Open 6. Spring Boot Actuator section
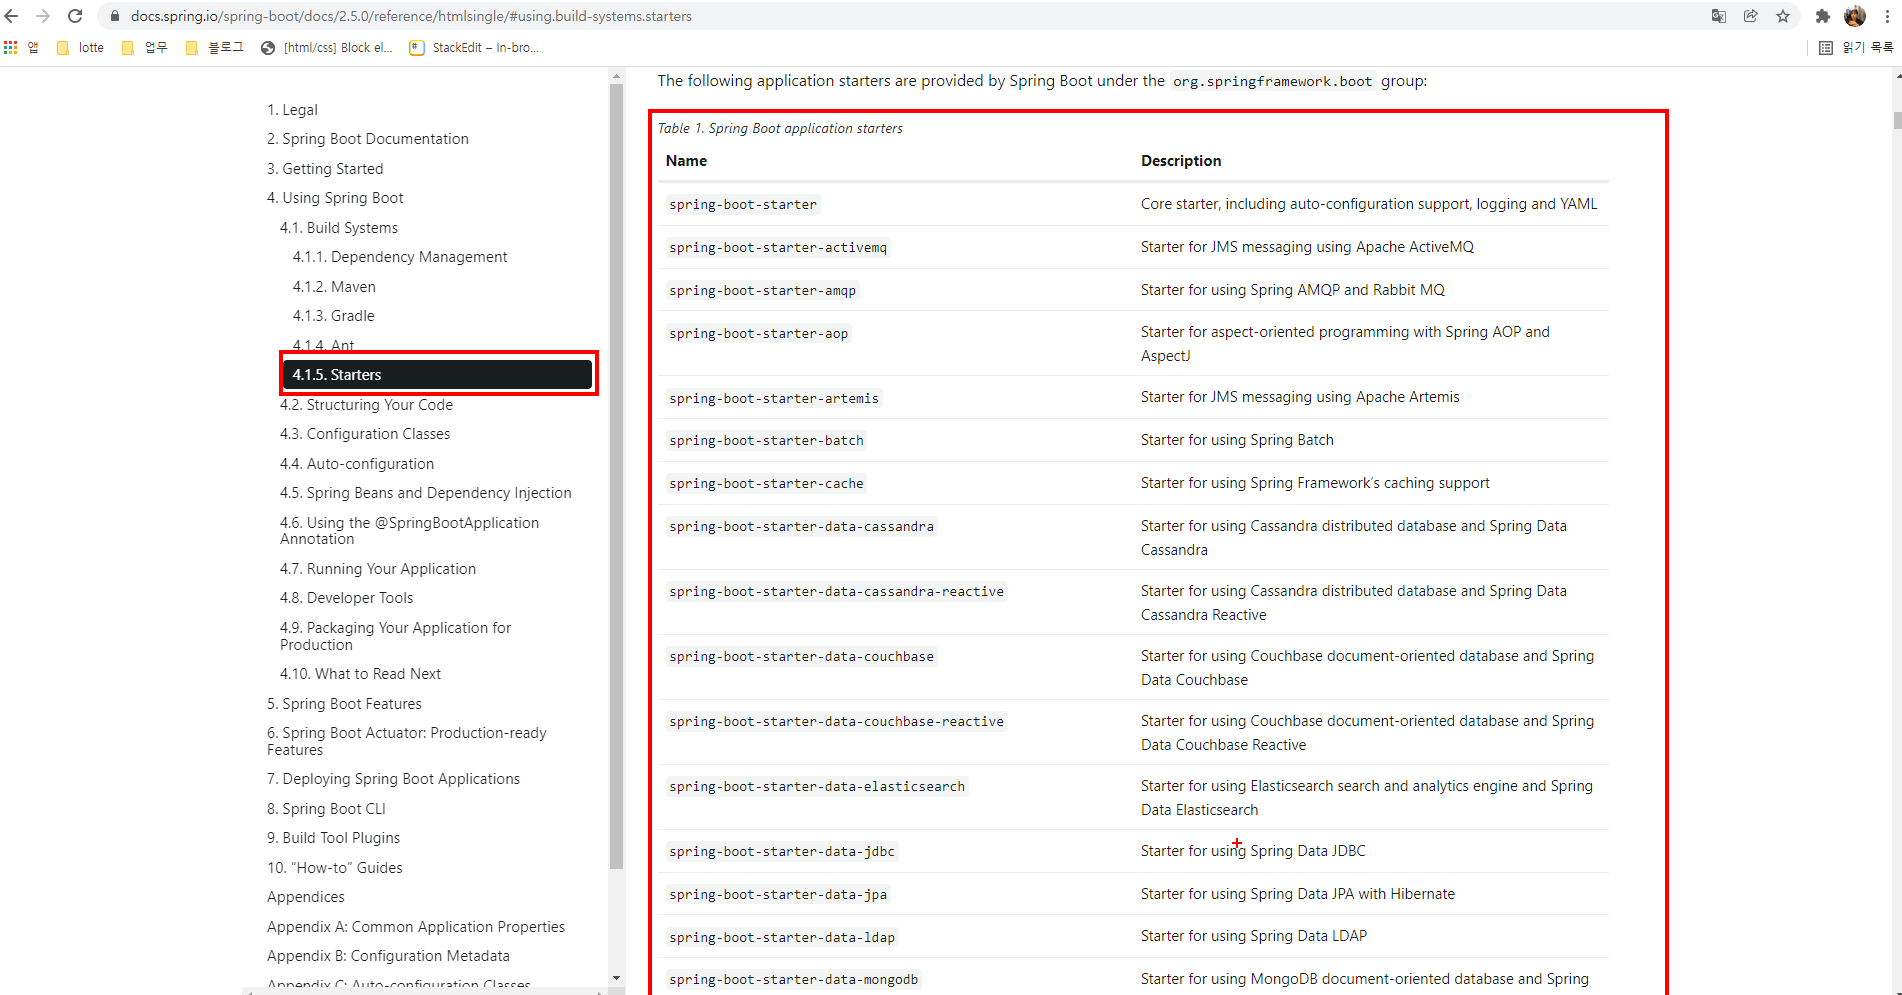 click(x=407, y=741)
